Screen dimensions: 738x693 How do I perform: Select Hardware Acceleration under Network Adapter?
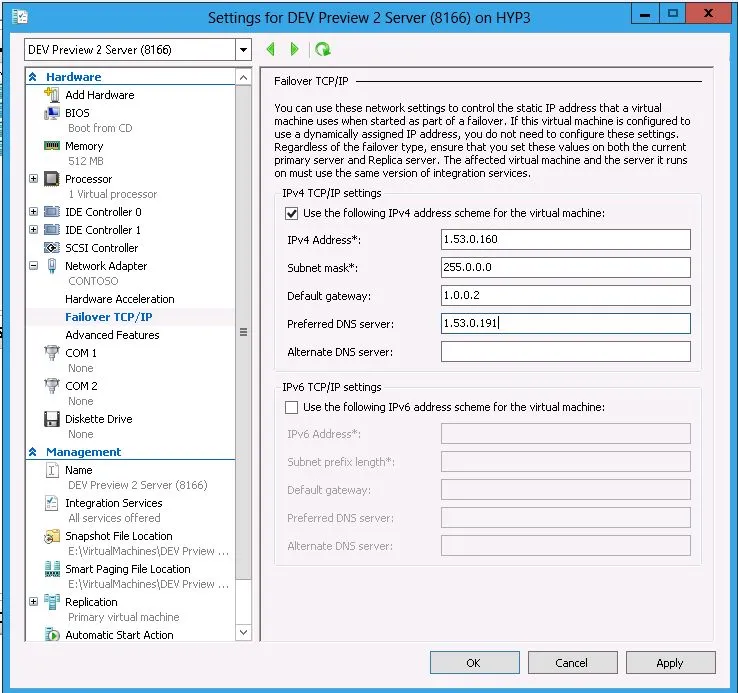pyautogui.click(x=120, y=299)
